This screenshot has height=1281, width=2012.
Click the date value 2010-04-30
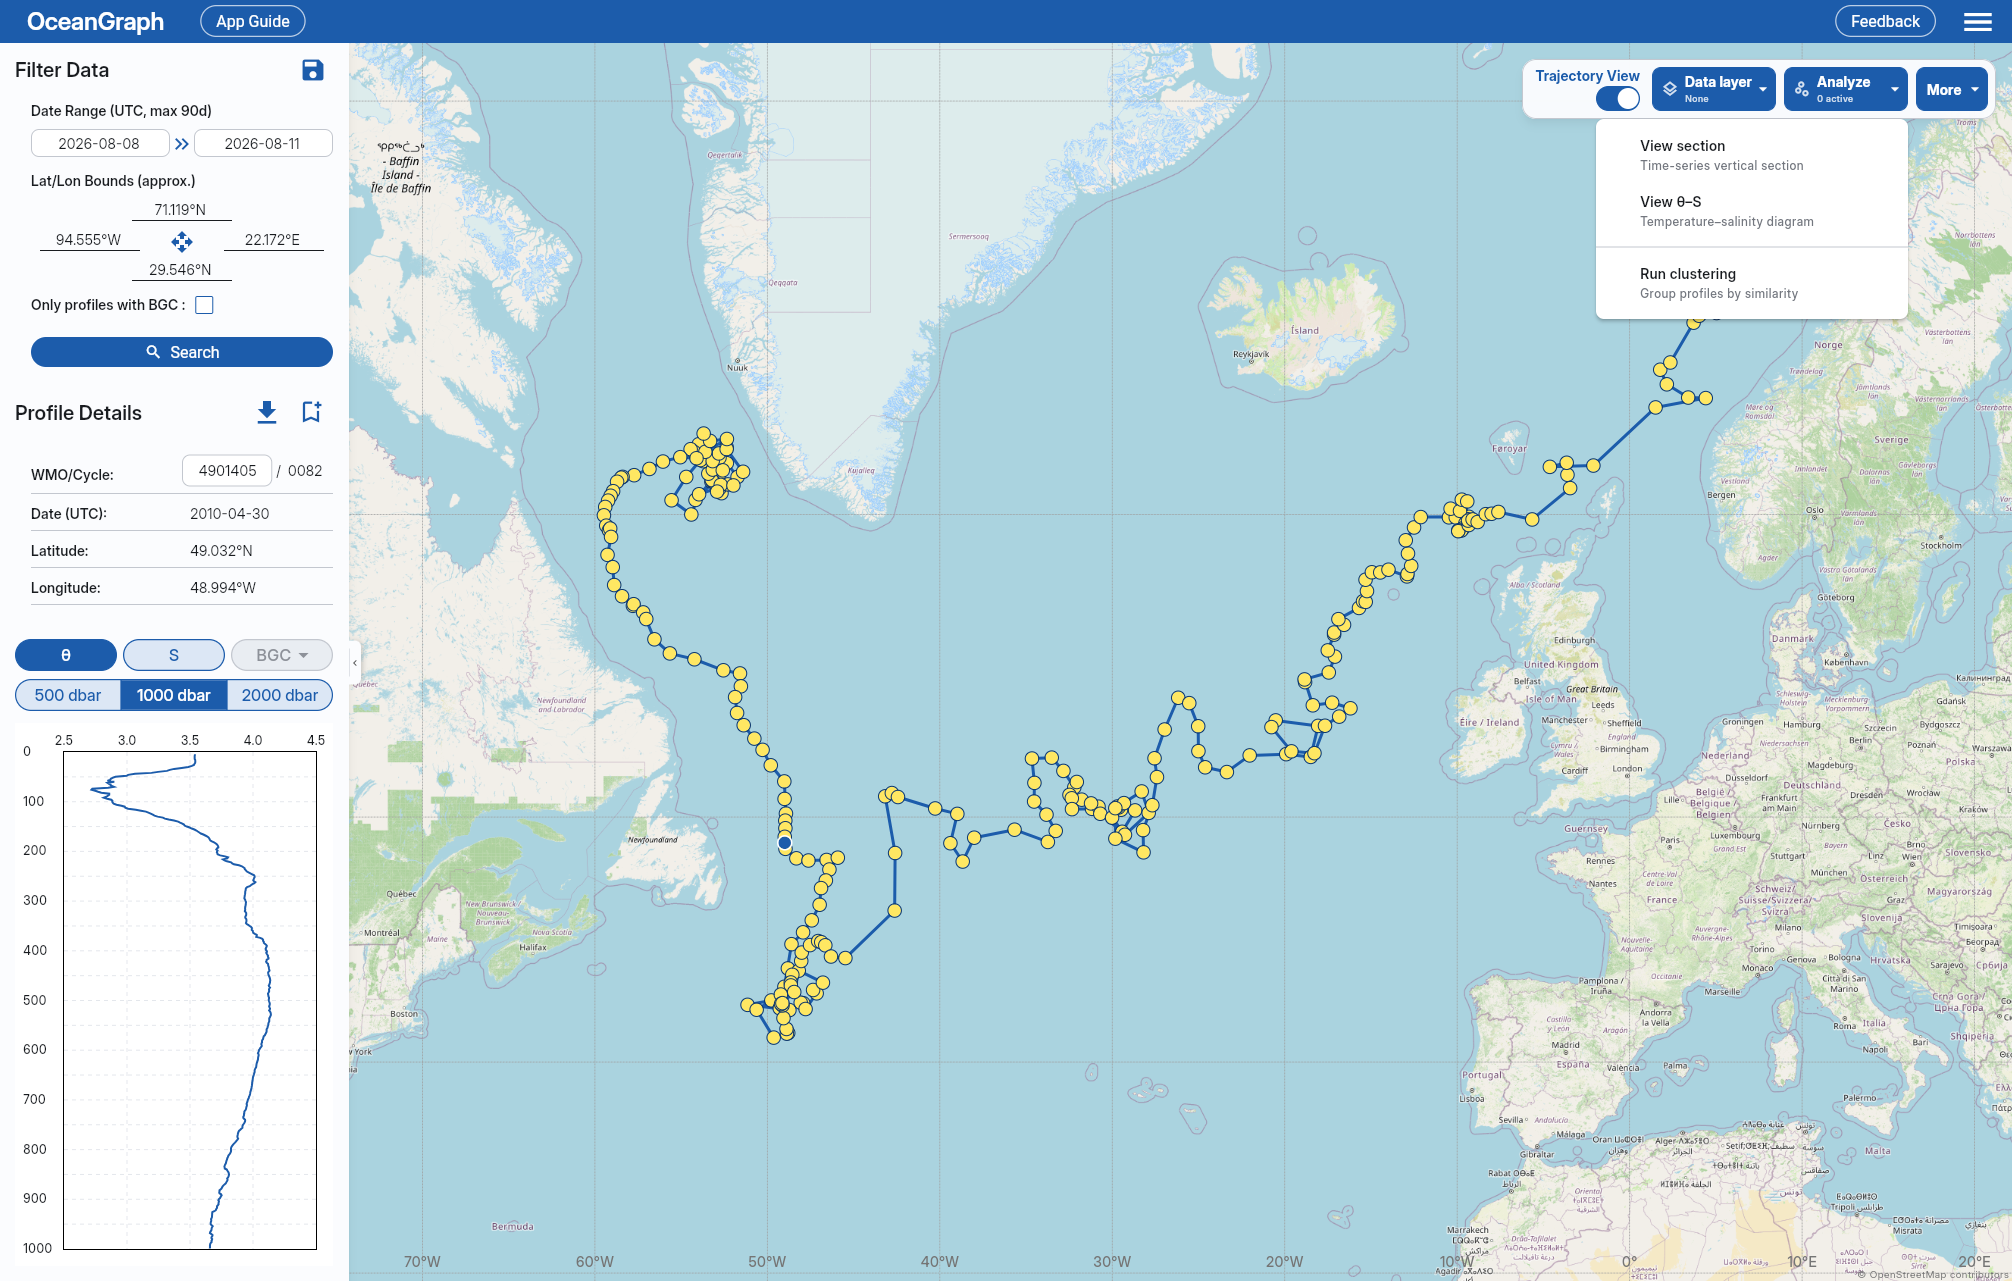click(230, 514)
